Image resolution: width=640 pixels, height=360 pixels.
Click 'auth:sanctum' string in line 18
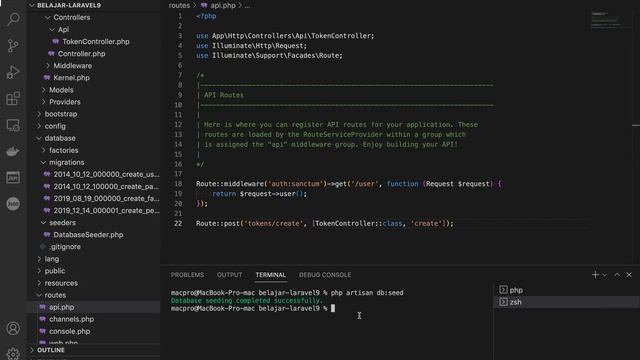[x=297, y=184]
